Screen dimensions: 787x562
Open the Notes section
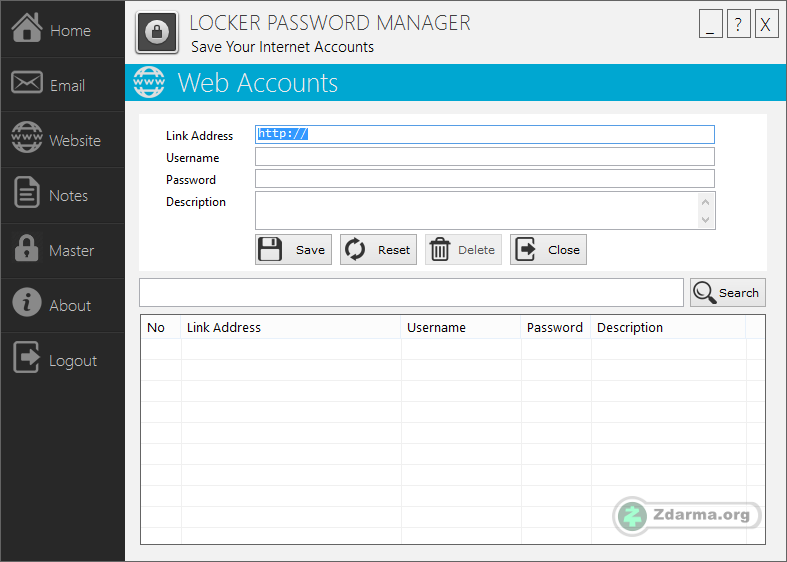click(62, 195)
